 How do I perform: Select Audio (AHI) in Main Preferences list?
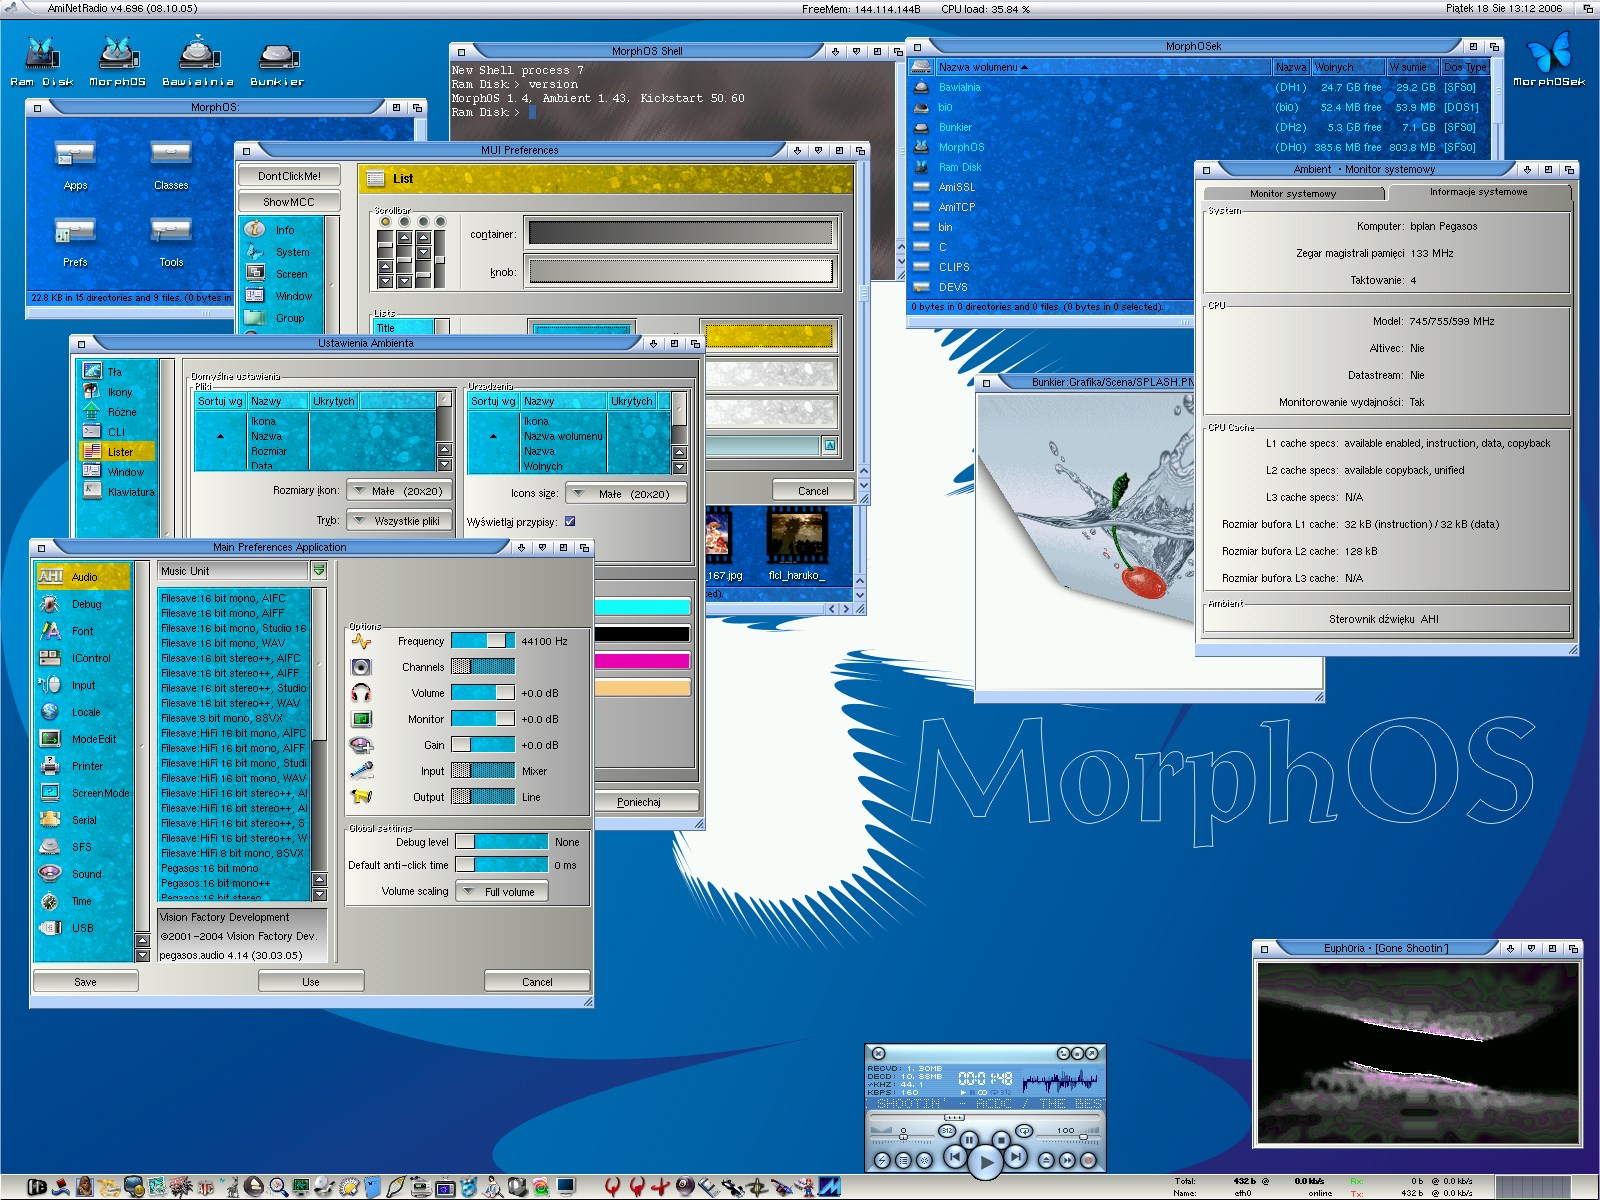(84, 576)
